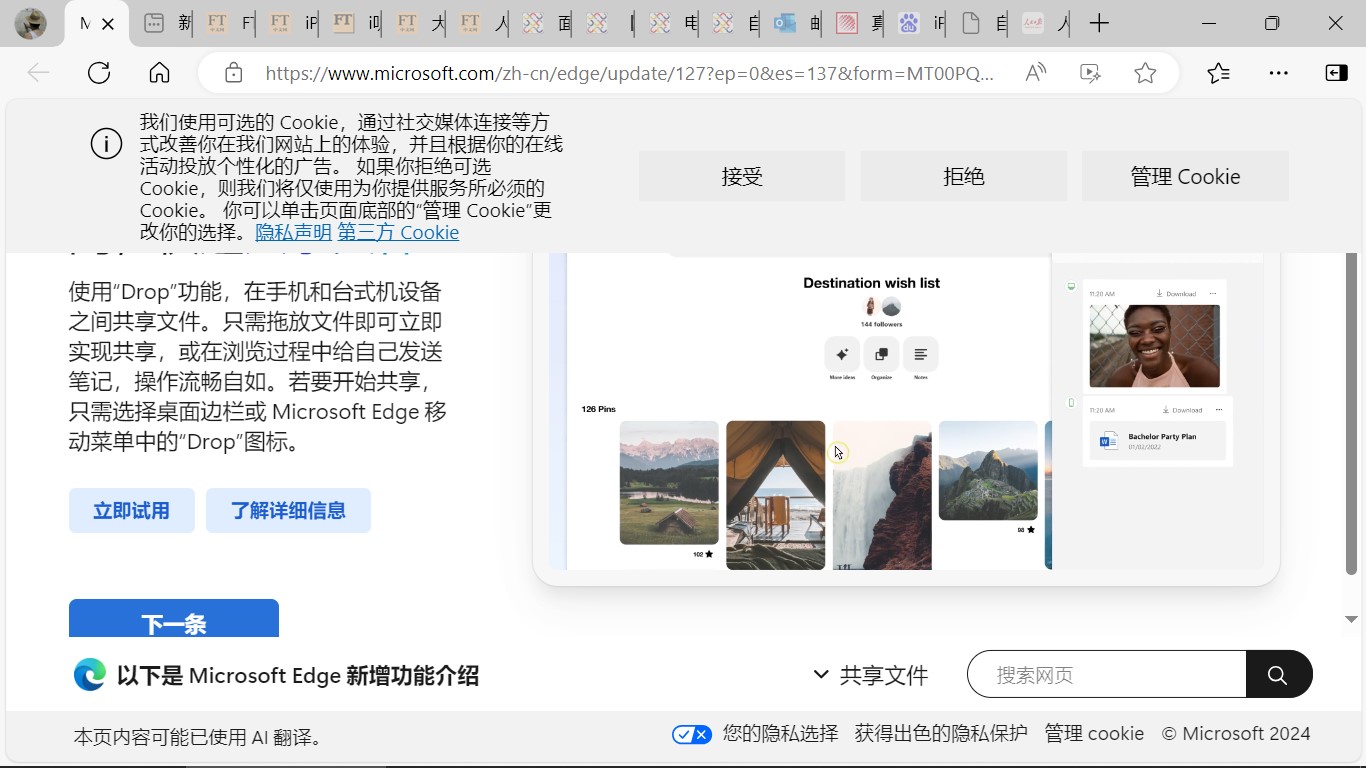
Task: Open the 您的隐私选择 link
Action: [x=780, y=733]
